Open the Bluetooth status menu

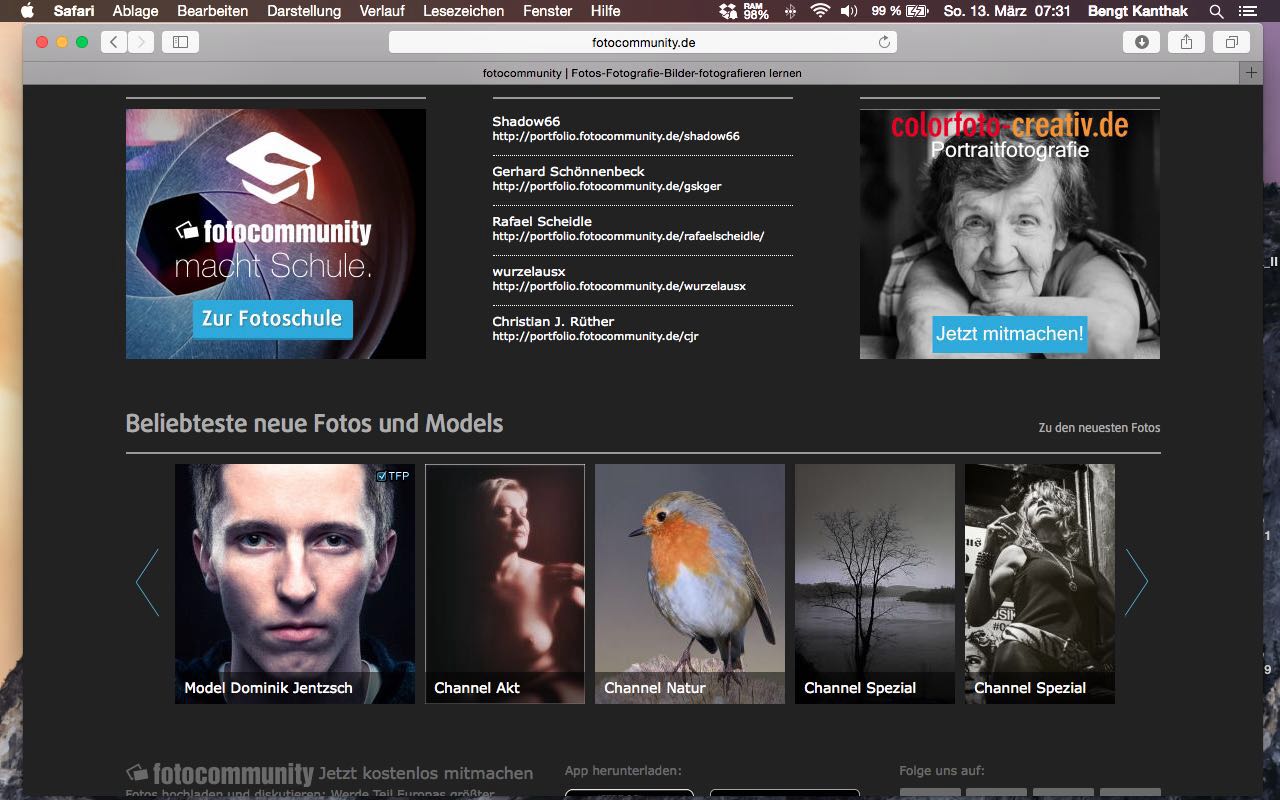coord(791,11)
